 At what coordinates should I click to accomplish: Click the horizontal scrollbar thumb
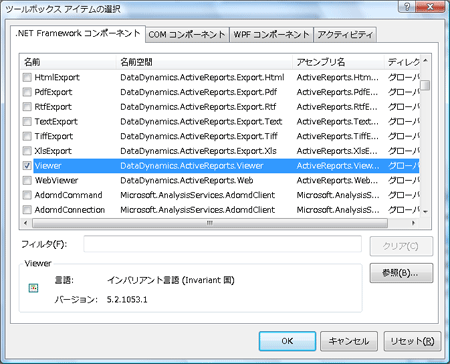click(210, 223)
